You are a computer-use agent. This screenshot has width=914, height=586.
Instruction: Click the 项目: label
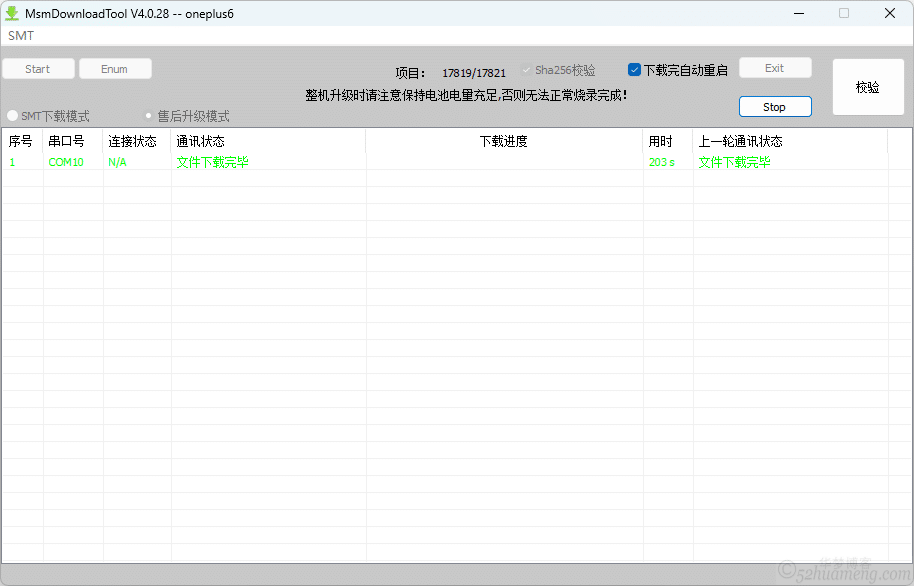(x=410, y=73)
